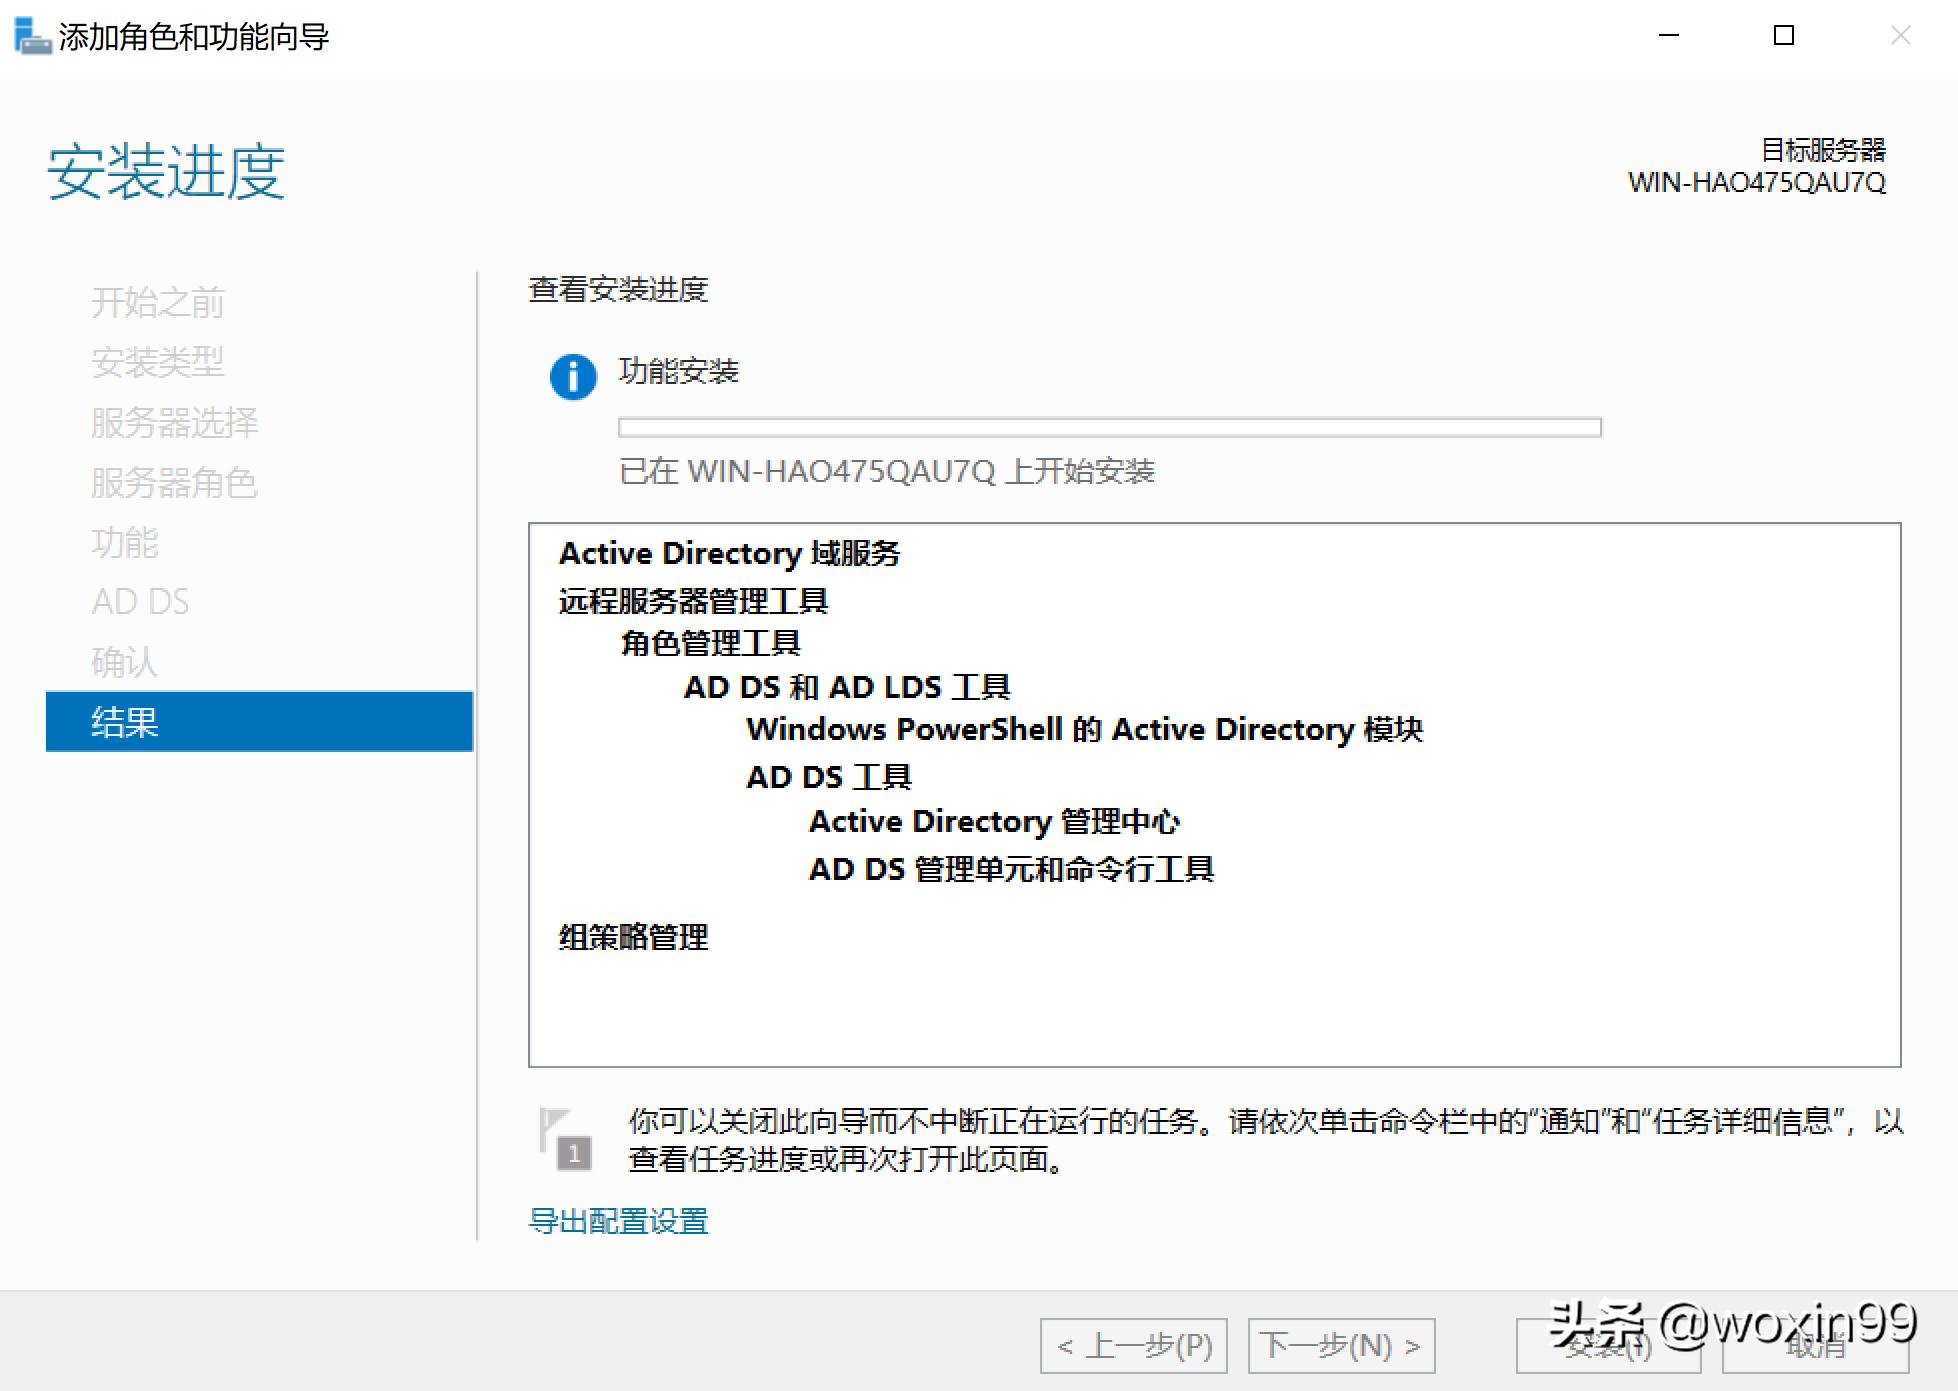This screenshot has height=1391, width=1958.
Task: Open the 导出配置设置 link
Action: tap(619, 1220)
